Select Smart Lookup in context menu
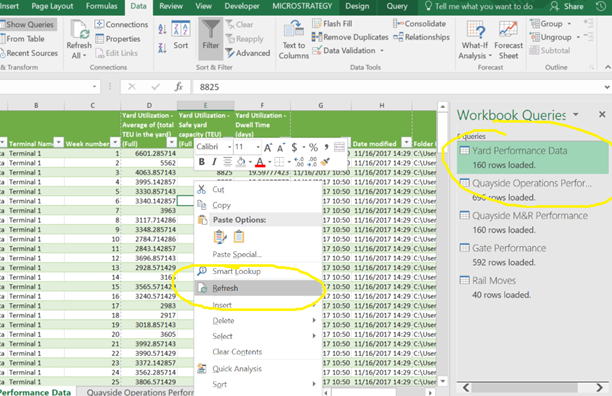The height and width of the screenshot is (396, 612). point(258,271)
